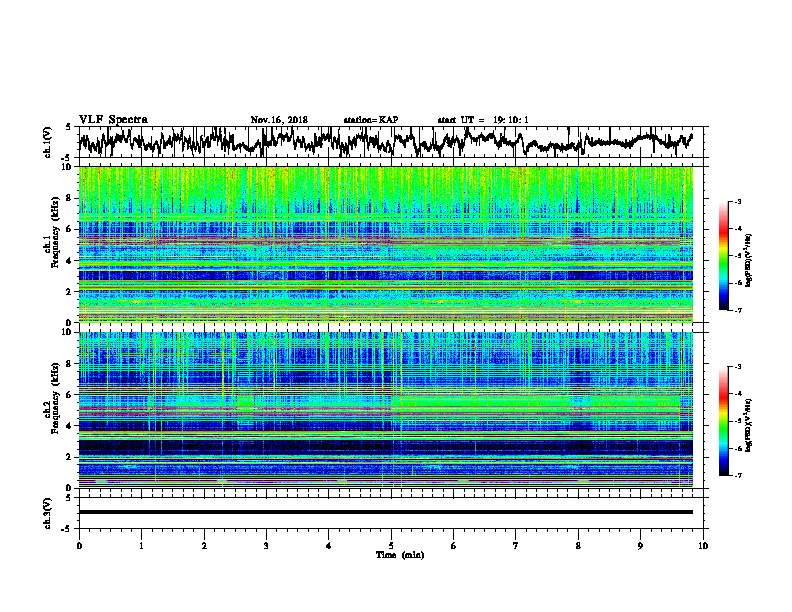Viewport: 792px width, 612px height.
Task: Click the flat black ch.3 voltage trace
Action: tap(385, 512)
